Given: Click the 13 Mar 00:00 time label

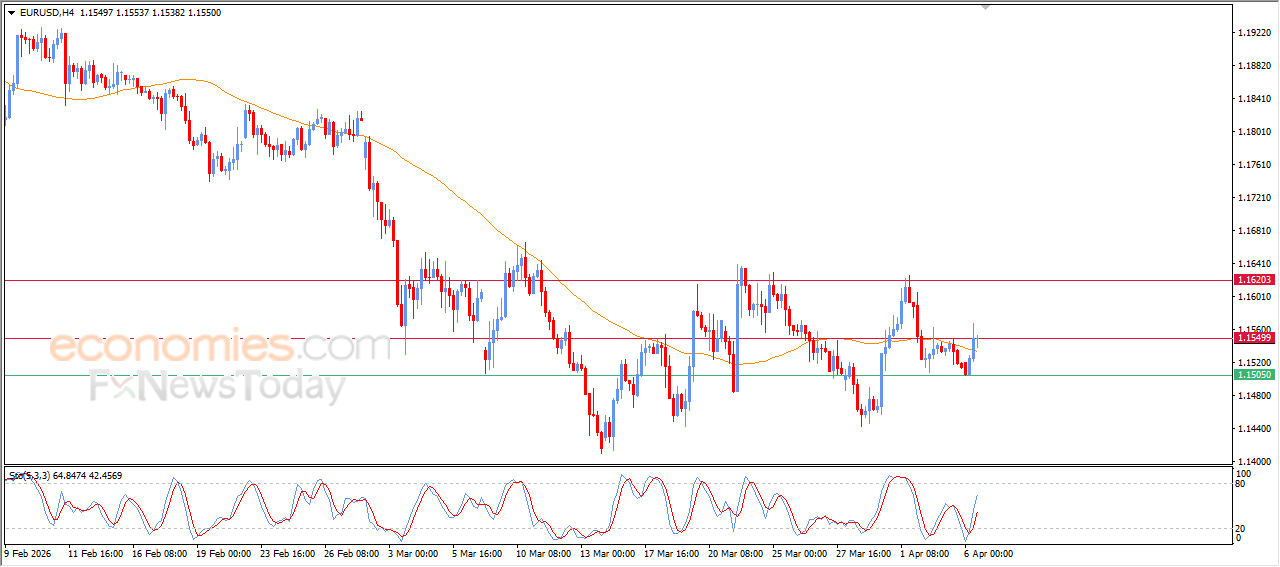Looking at the screenshot, I should (x=606, y=552).
